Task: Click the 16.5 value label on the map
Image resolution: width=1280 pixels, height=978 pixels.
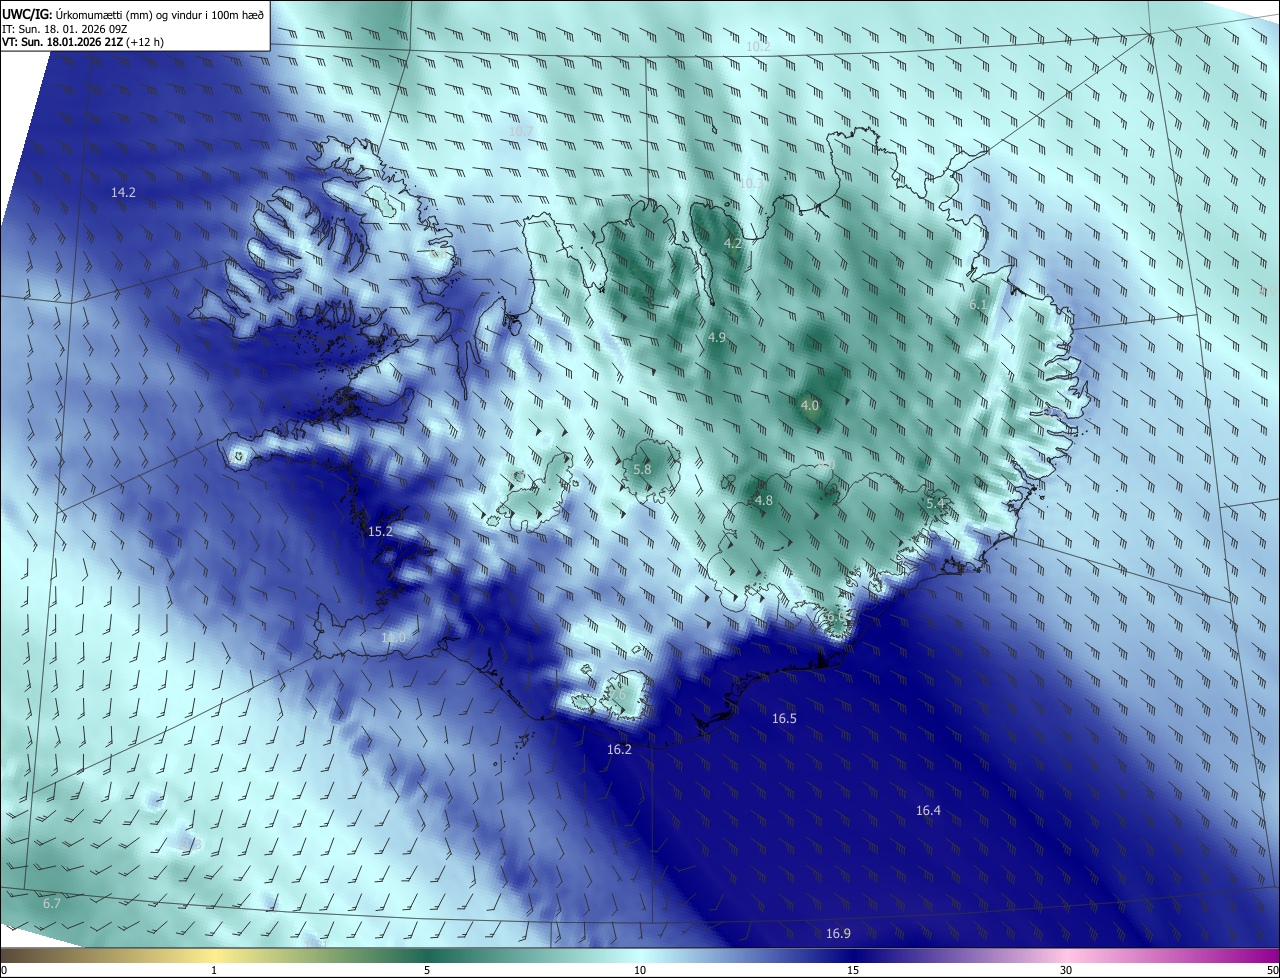Action: [784, 719]
